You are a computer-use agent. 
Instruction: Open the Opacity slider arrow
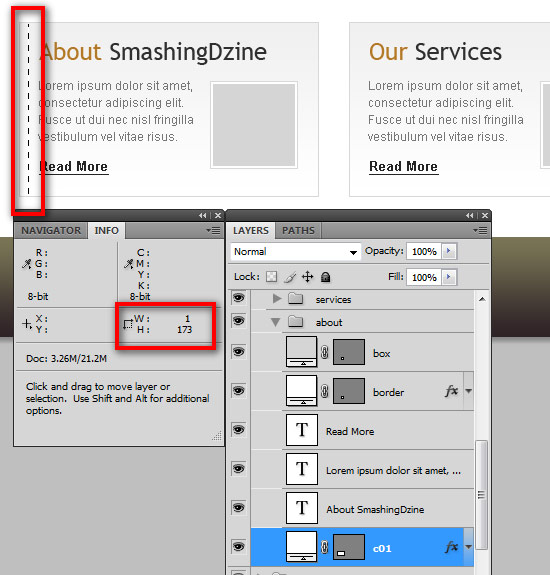pos(448,251)
